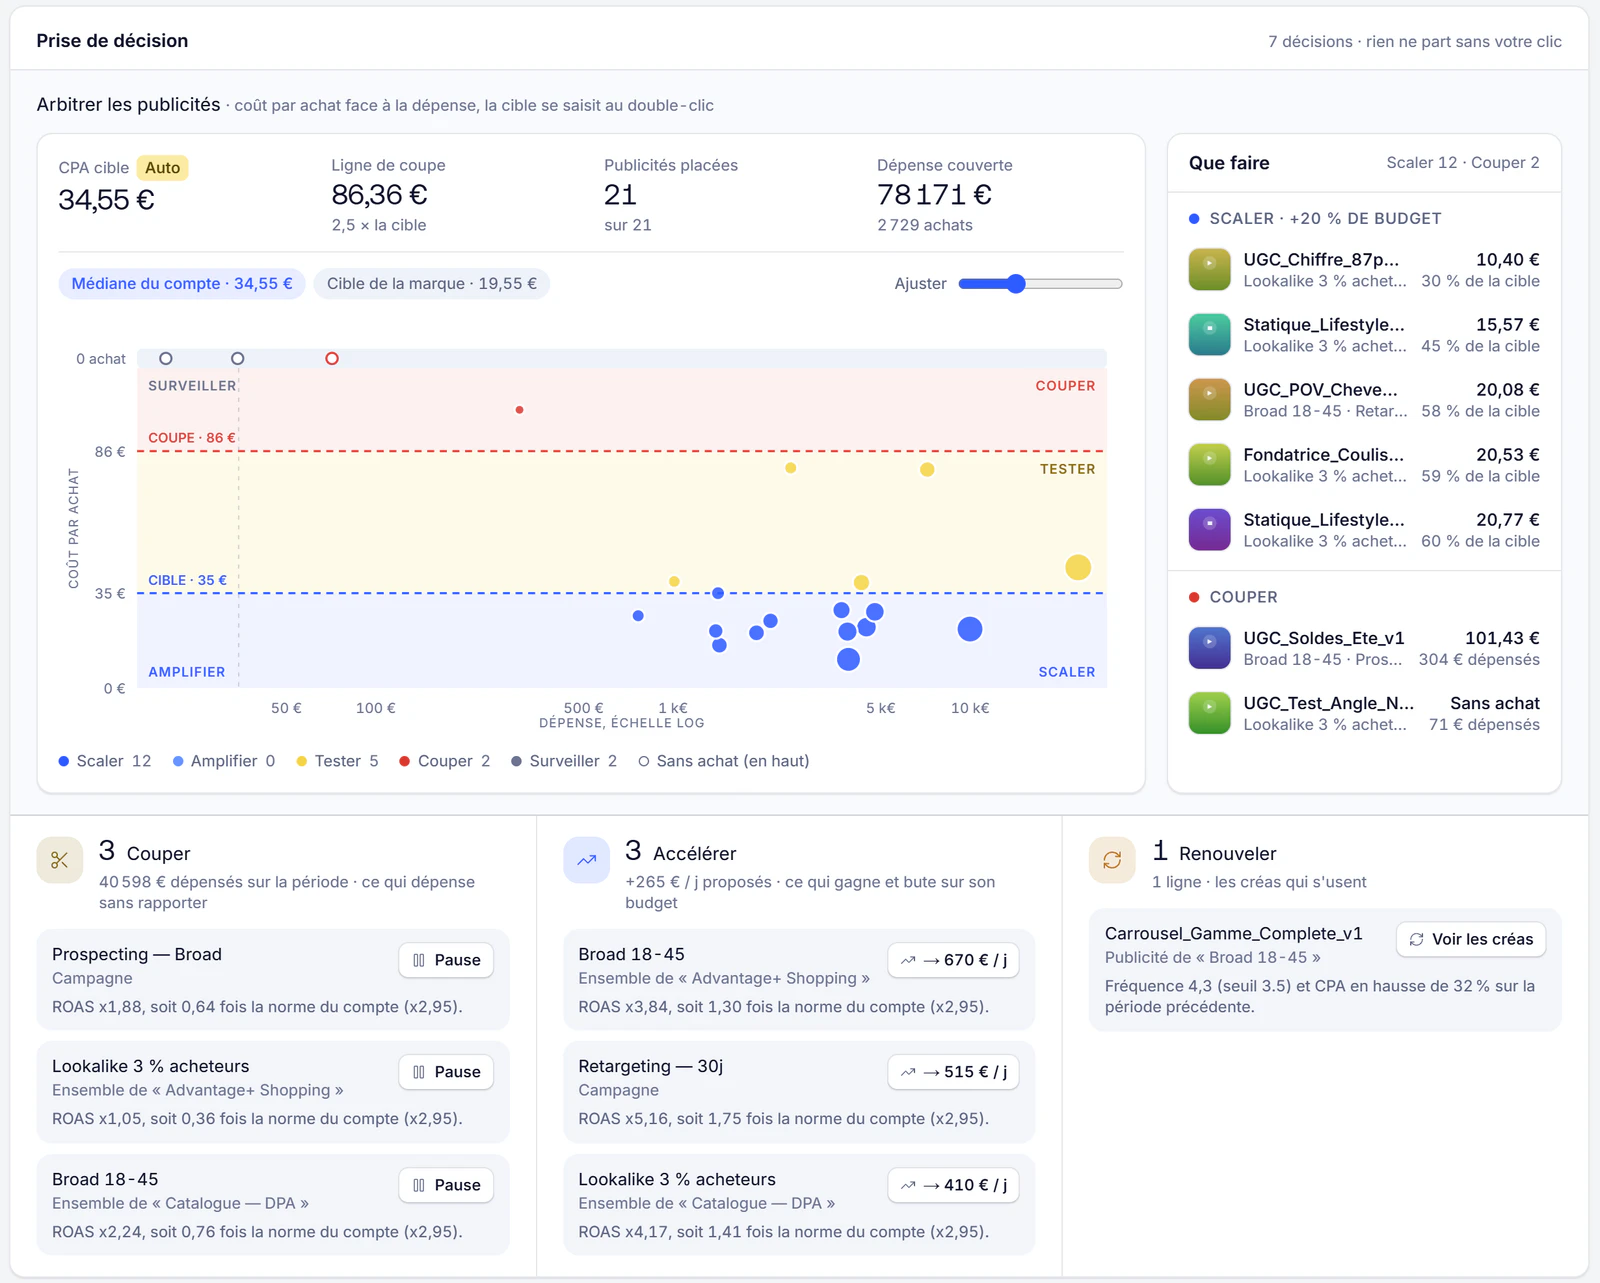The image size is (1600, 1283).
Task: Click the Ajuster slider handle
Action: 1016,284
